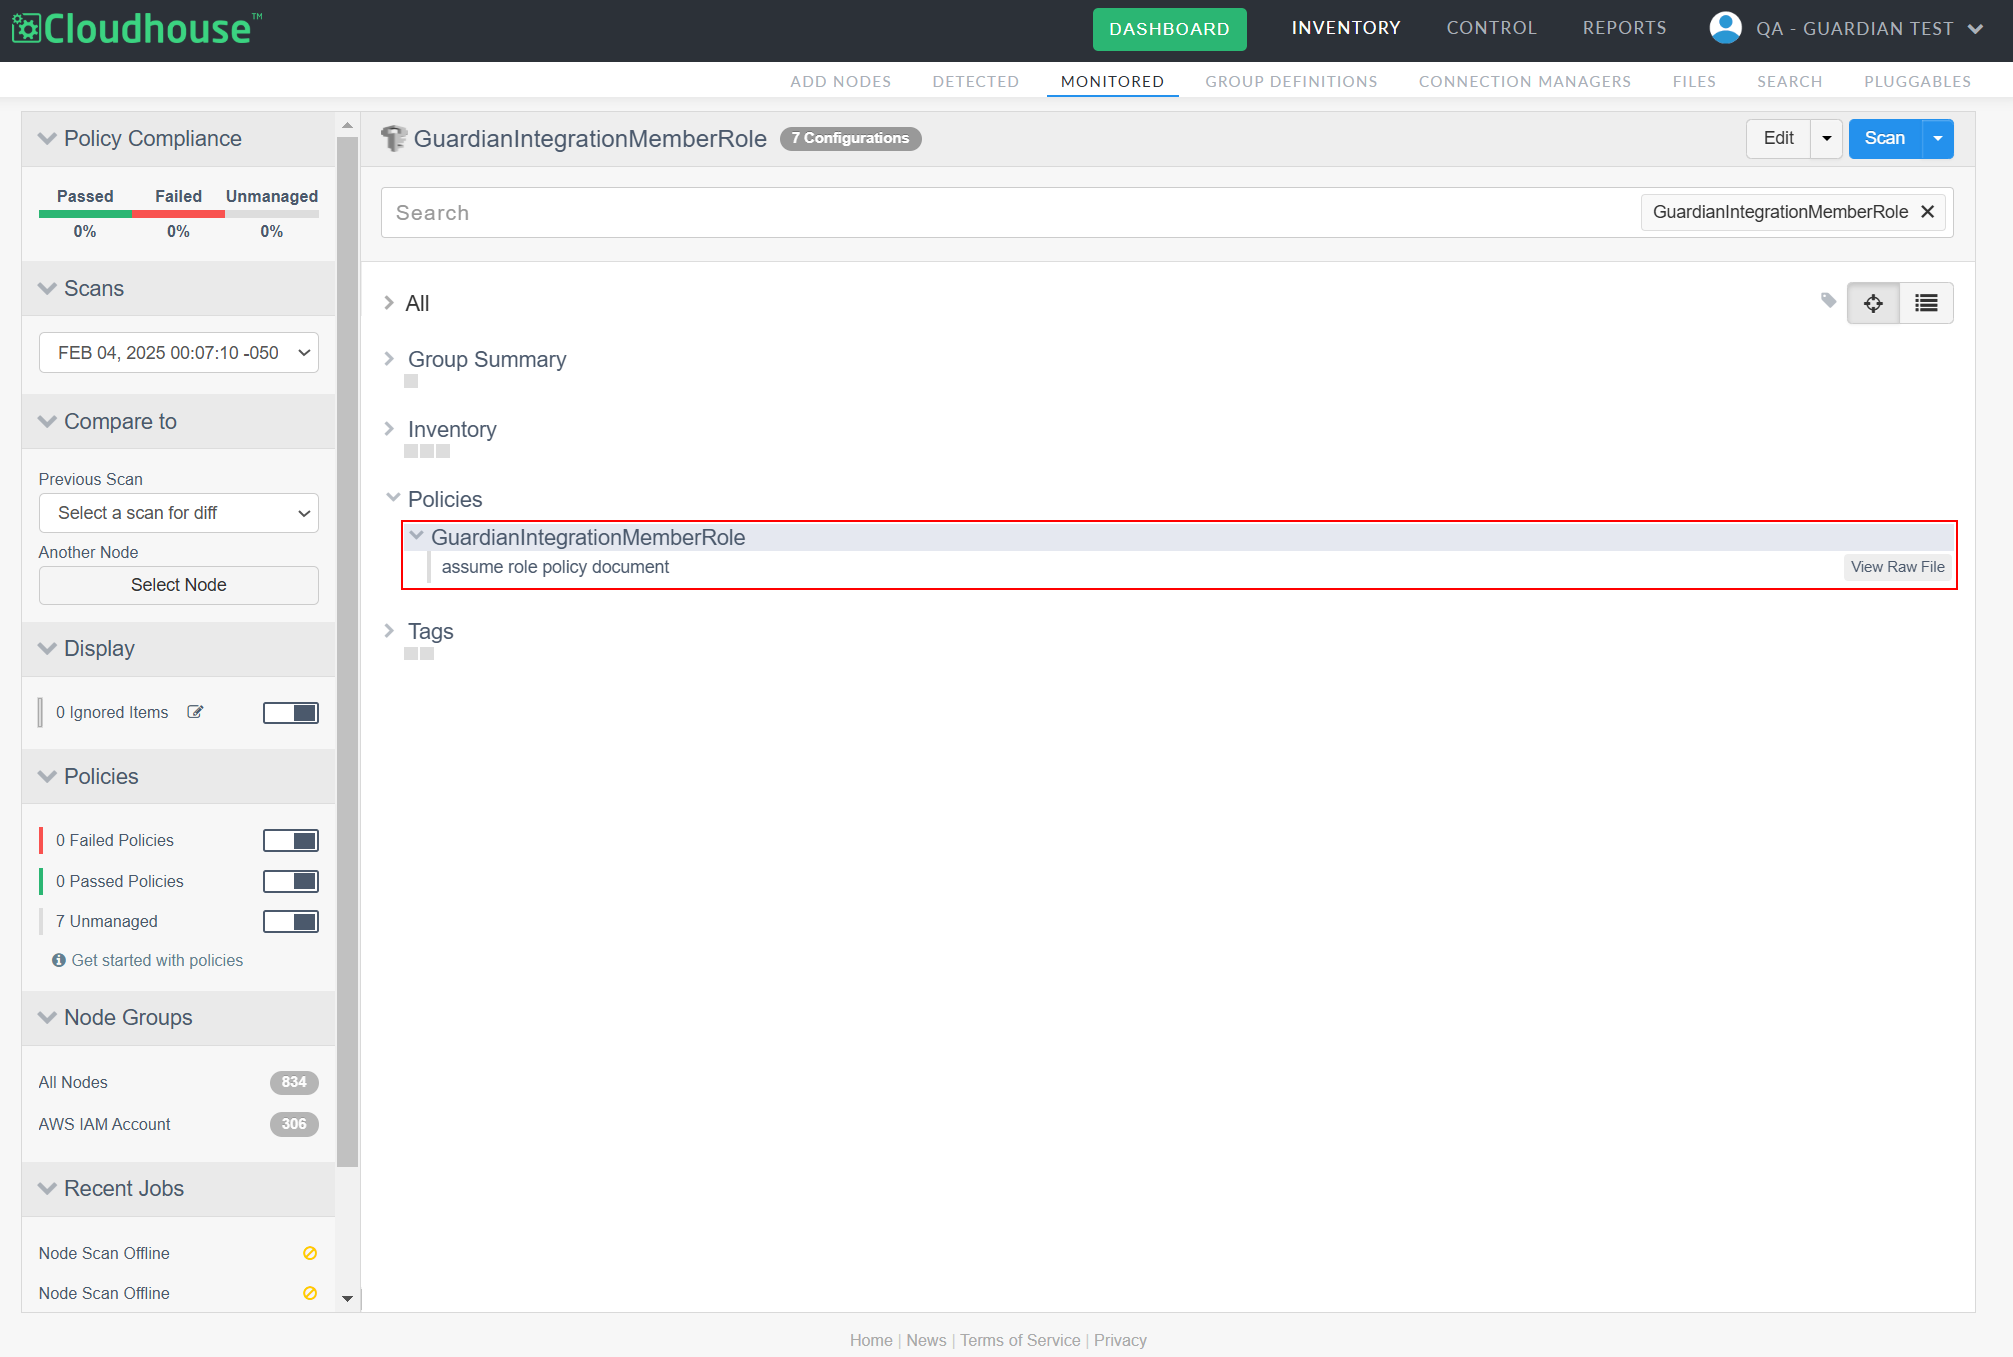Switch to the Detected tab
2013x1357 pixels.
pos(975,81)
